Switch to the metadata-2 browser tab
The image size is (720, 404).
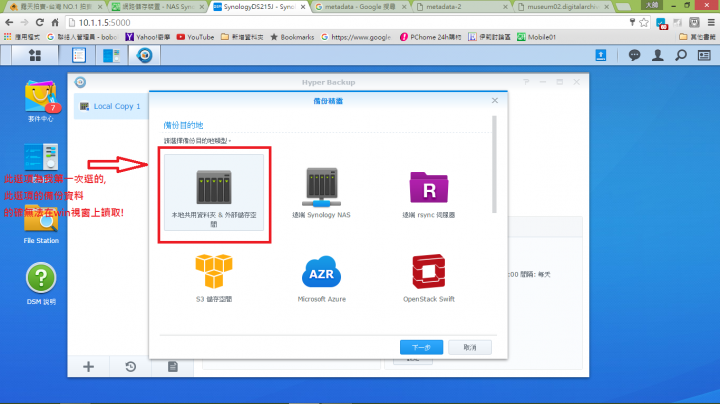point(461,7)
